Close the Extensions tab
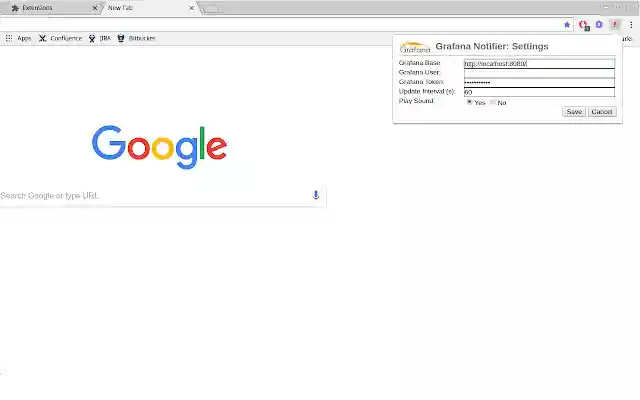 pyautogui.click(x=95, y=8)
